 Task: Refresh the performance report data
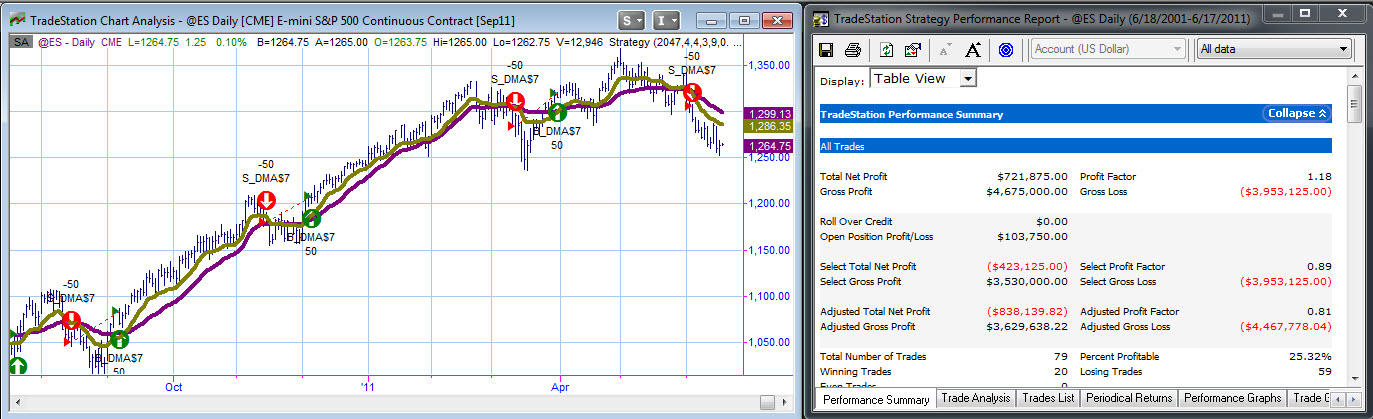pyautogui.click(x=886, y=49)
